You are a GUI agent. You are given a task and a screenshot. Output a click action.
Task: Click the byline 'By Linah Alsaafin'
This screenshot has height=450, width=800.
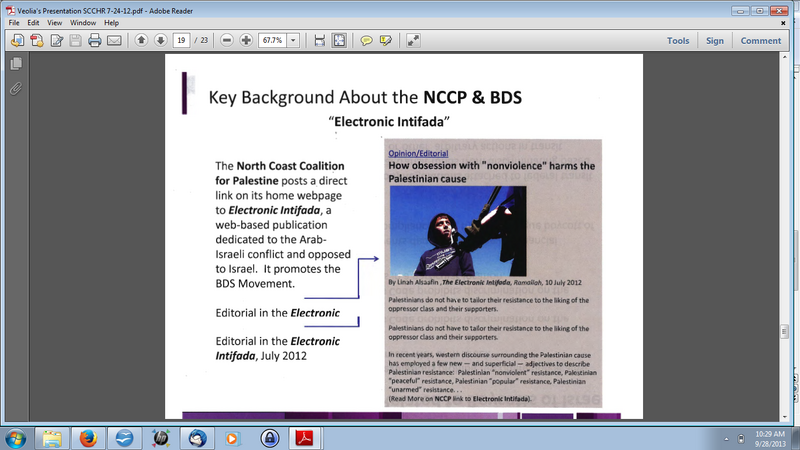pyautogui.click(x=414, y=282)
